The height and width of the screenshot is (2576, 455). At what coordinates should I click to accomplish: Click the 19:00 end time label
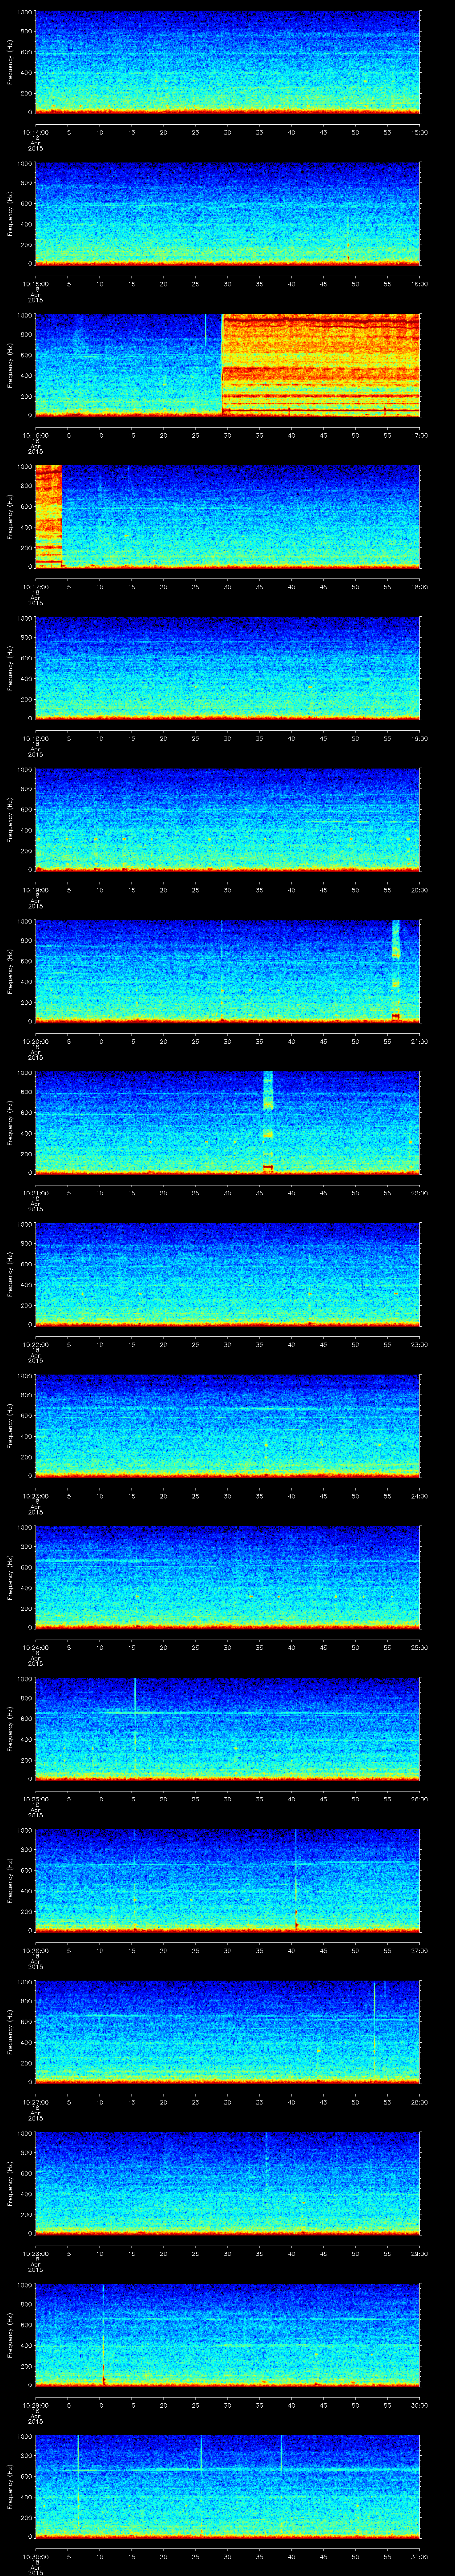[x=420, y=738]
